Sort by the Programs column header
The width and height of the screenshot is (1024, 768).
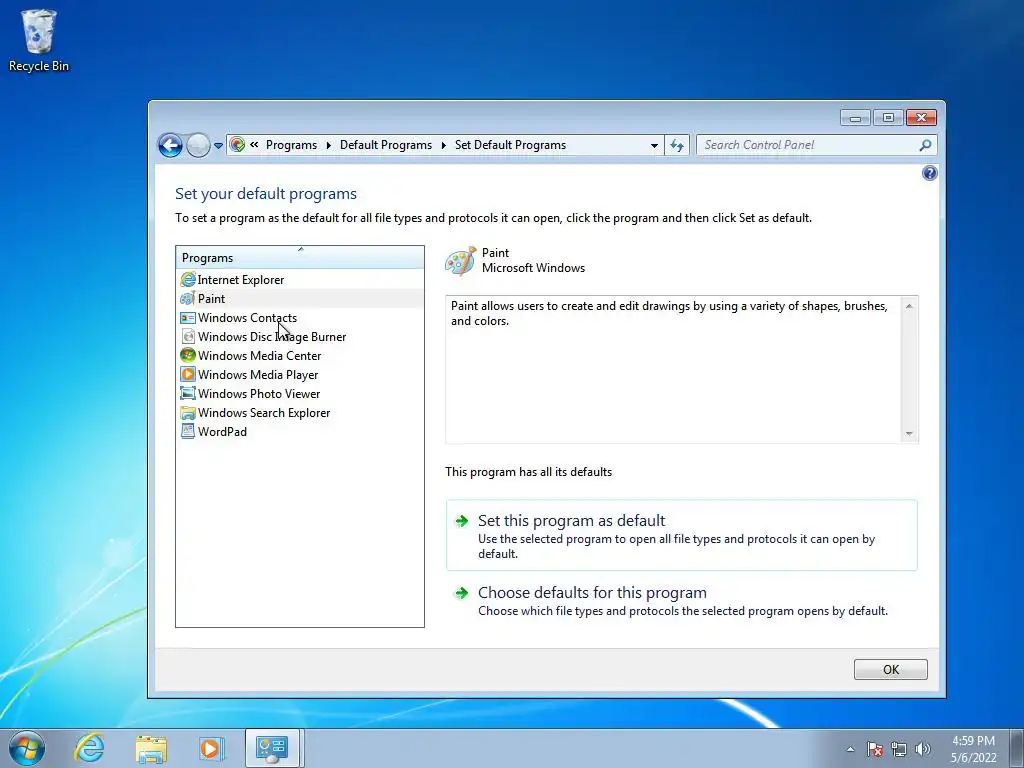point(300,257)
